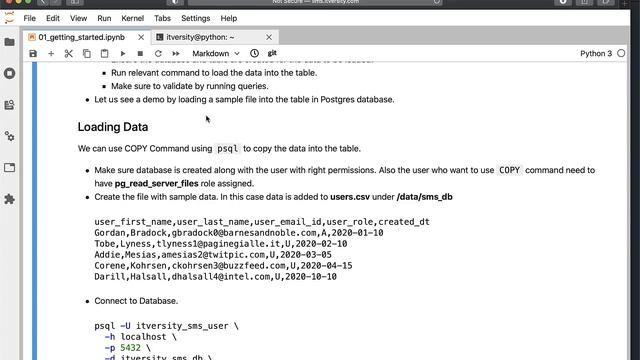The height and width of the screenshot is (360, 640).
Task: Click 'Run relevant command to load the data'
Action: click(x=214, y=73)
